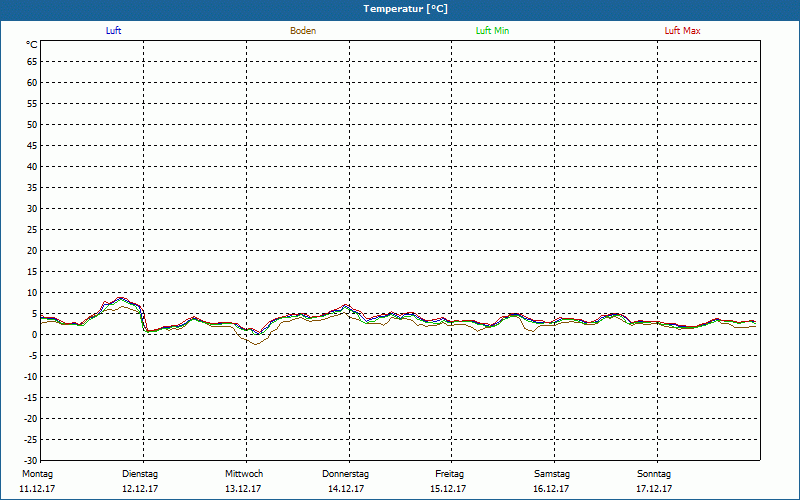Click the y-axis value -20
Image resolution: width=800 pixels, height=500 pixels.
tap(31, 419)
